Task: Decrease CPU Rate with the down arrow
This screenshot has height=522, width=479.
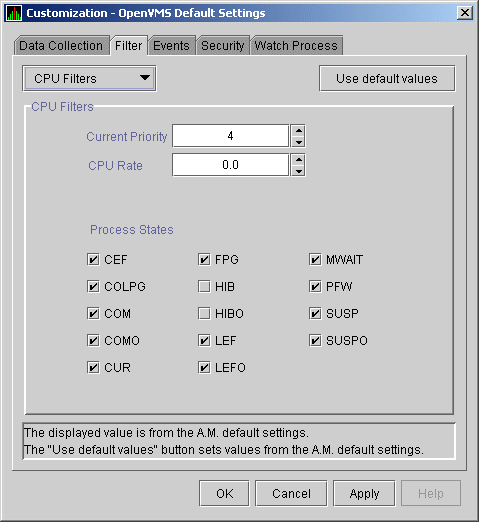Action: (x=298, y=171)
